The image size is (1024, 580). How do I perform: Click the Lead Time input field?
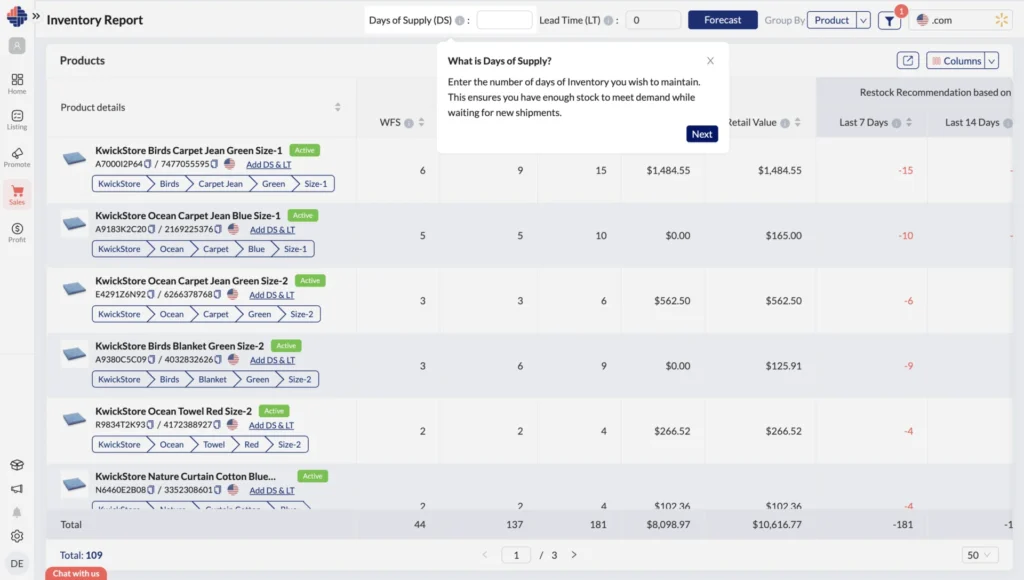pyautogui.click(x=653, y=20)
